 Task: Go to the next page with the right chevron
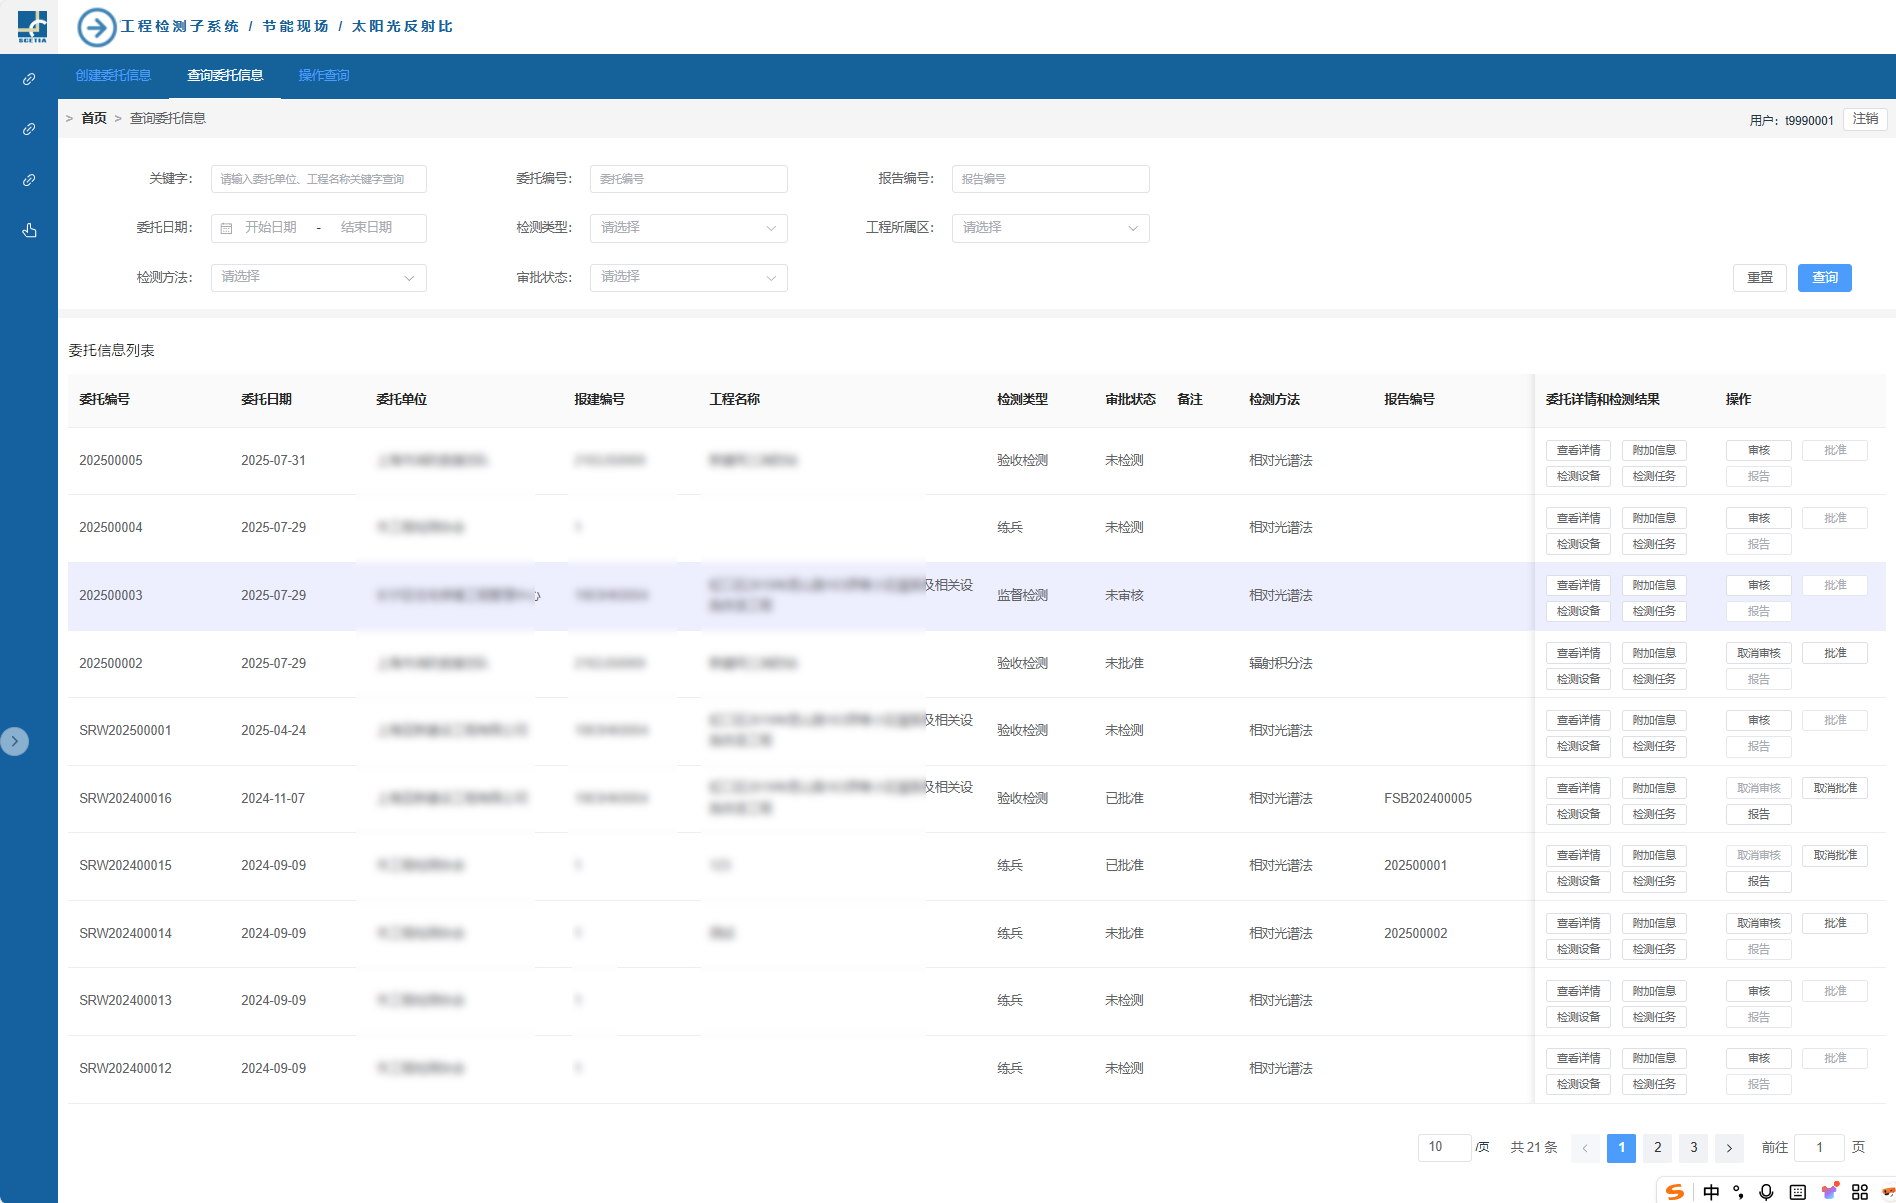pos(1729,1148)
